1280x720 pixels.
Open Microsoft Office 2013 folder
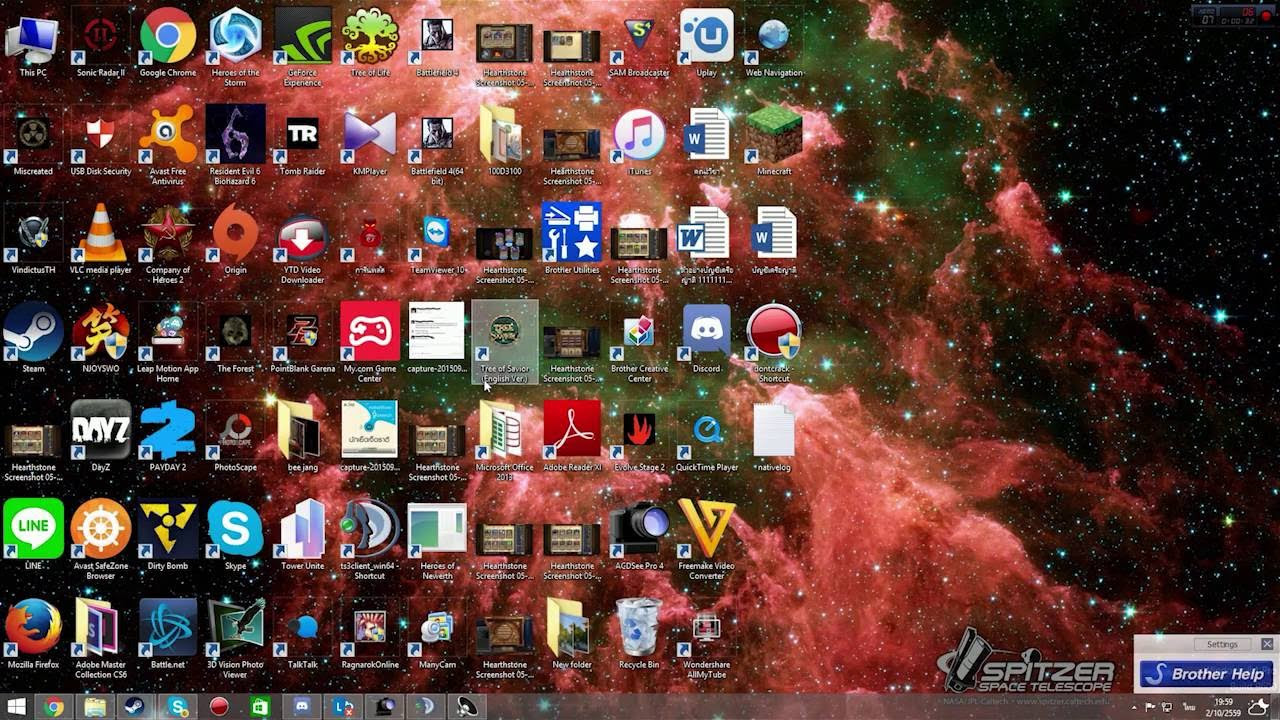coord(504,430)
